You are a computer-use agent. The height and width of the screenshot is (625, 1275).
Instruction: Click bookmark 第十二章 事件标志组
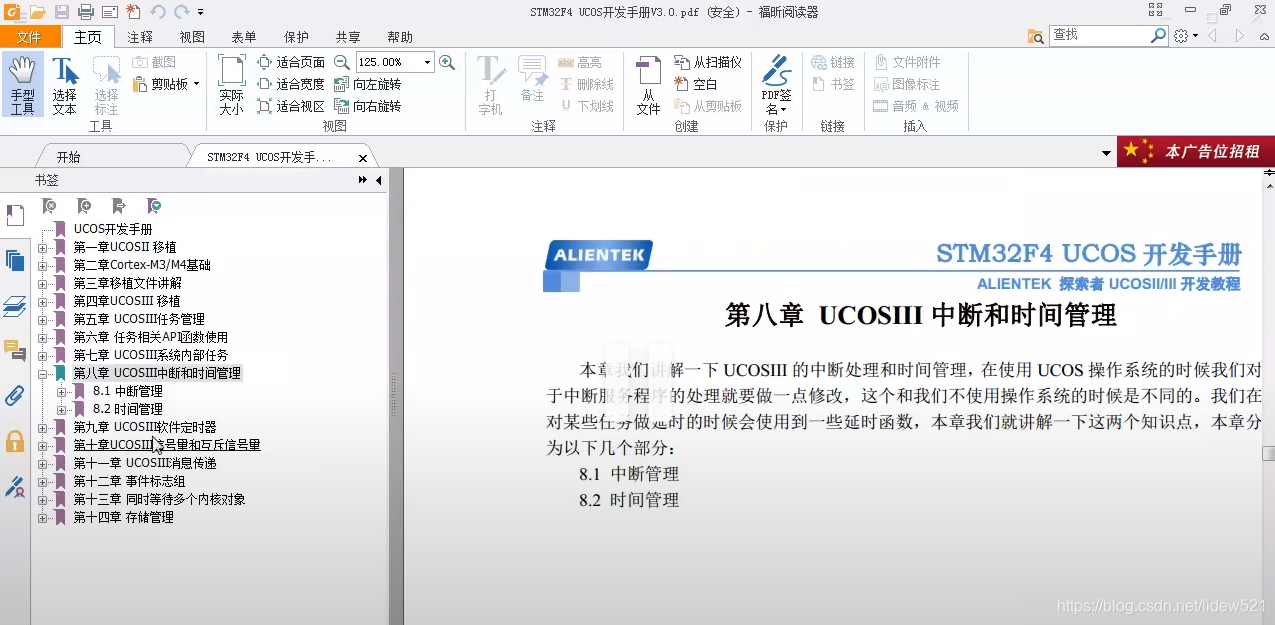pyautogui.click(x=129, y=481)
